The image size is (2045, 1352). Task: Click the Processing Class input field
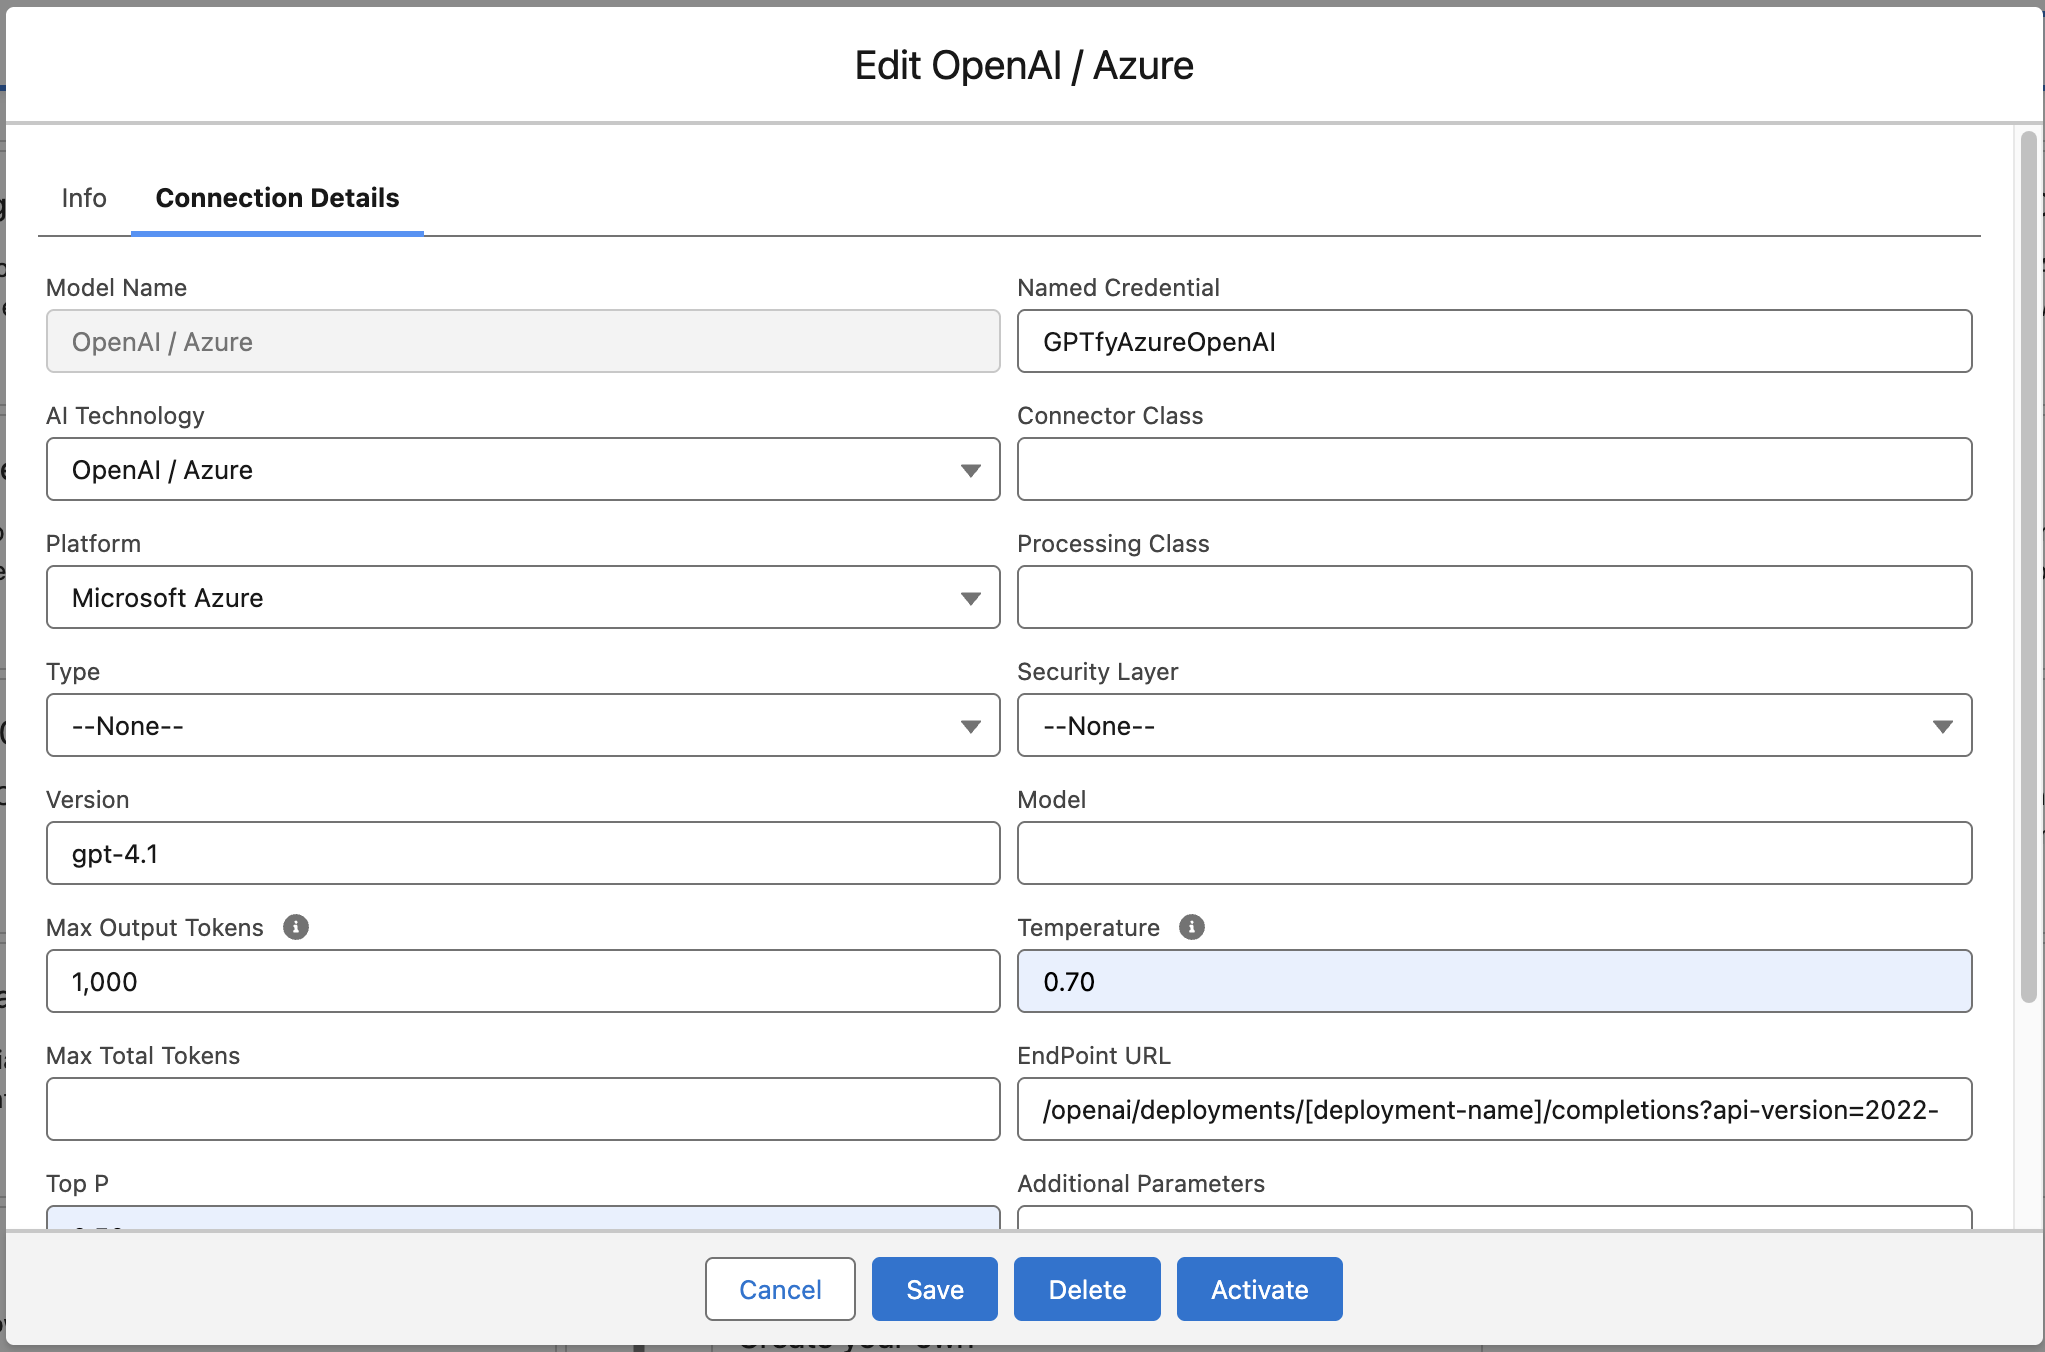click(x=1493, y=597)
